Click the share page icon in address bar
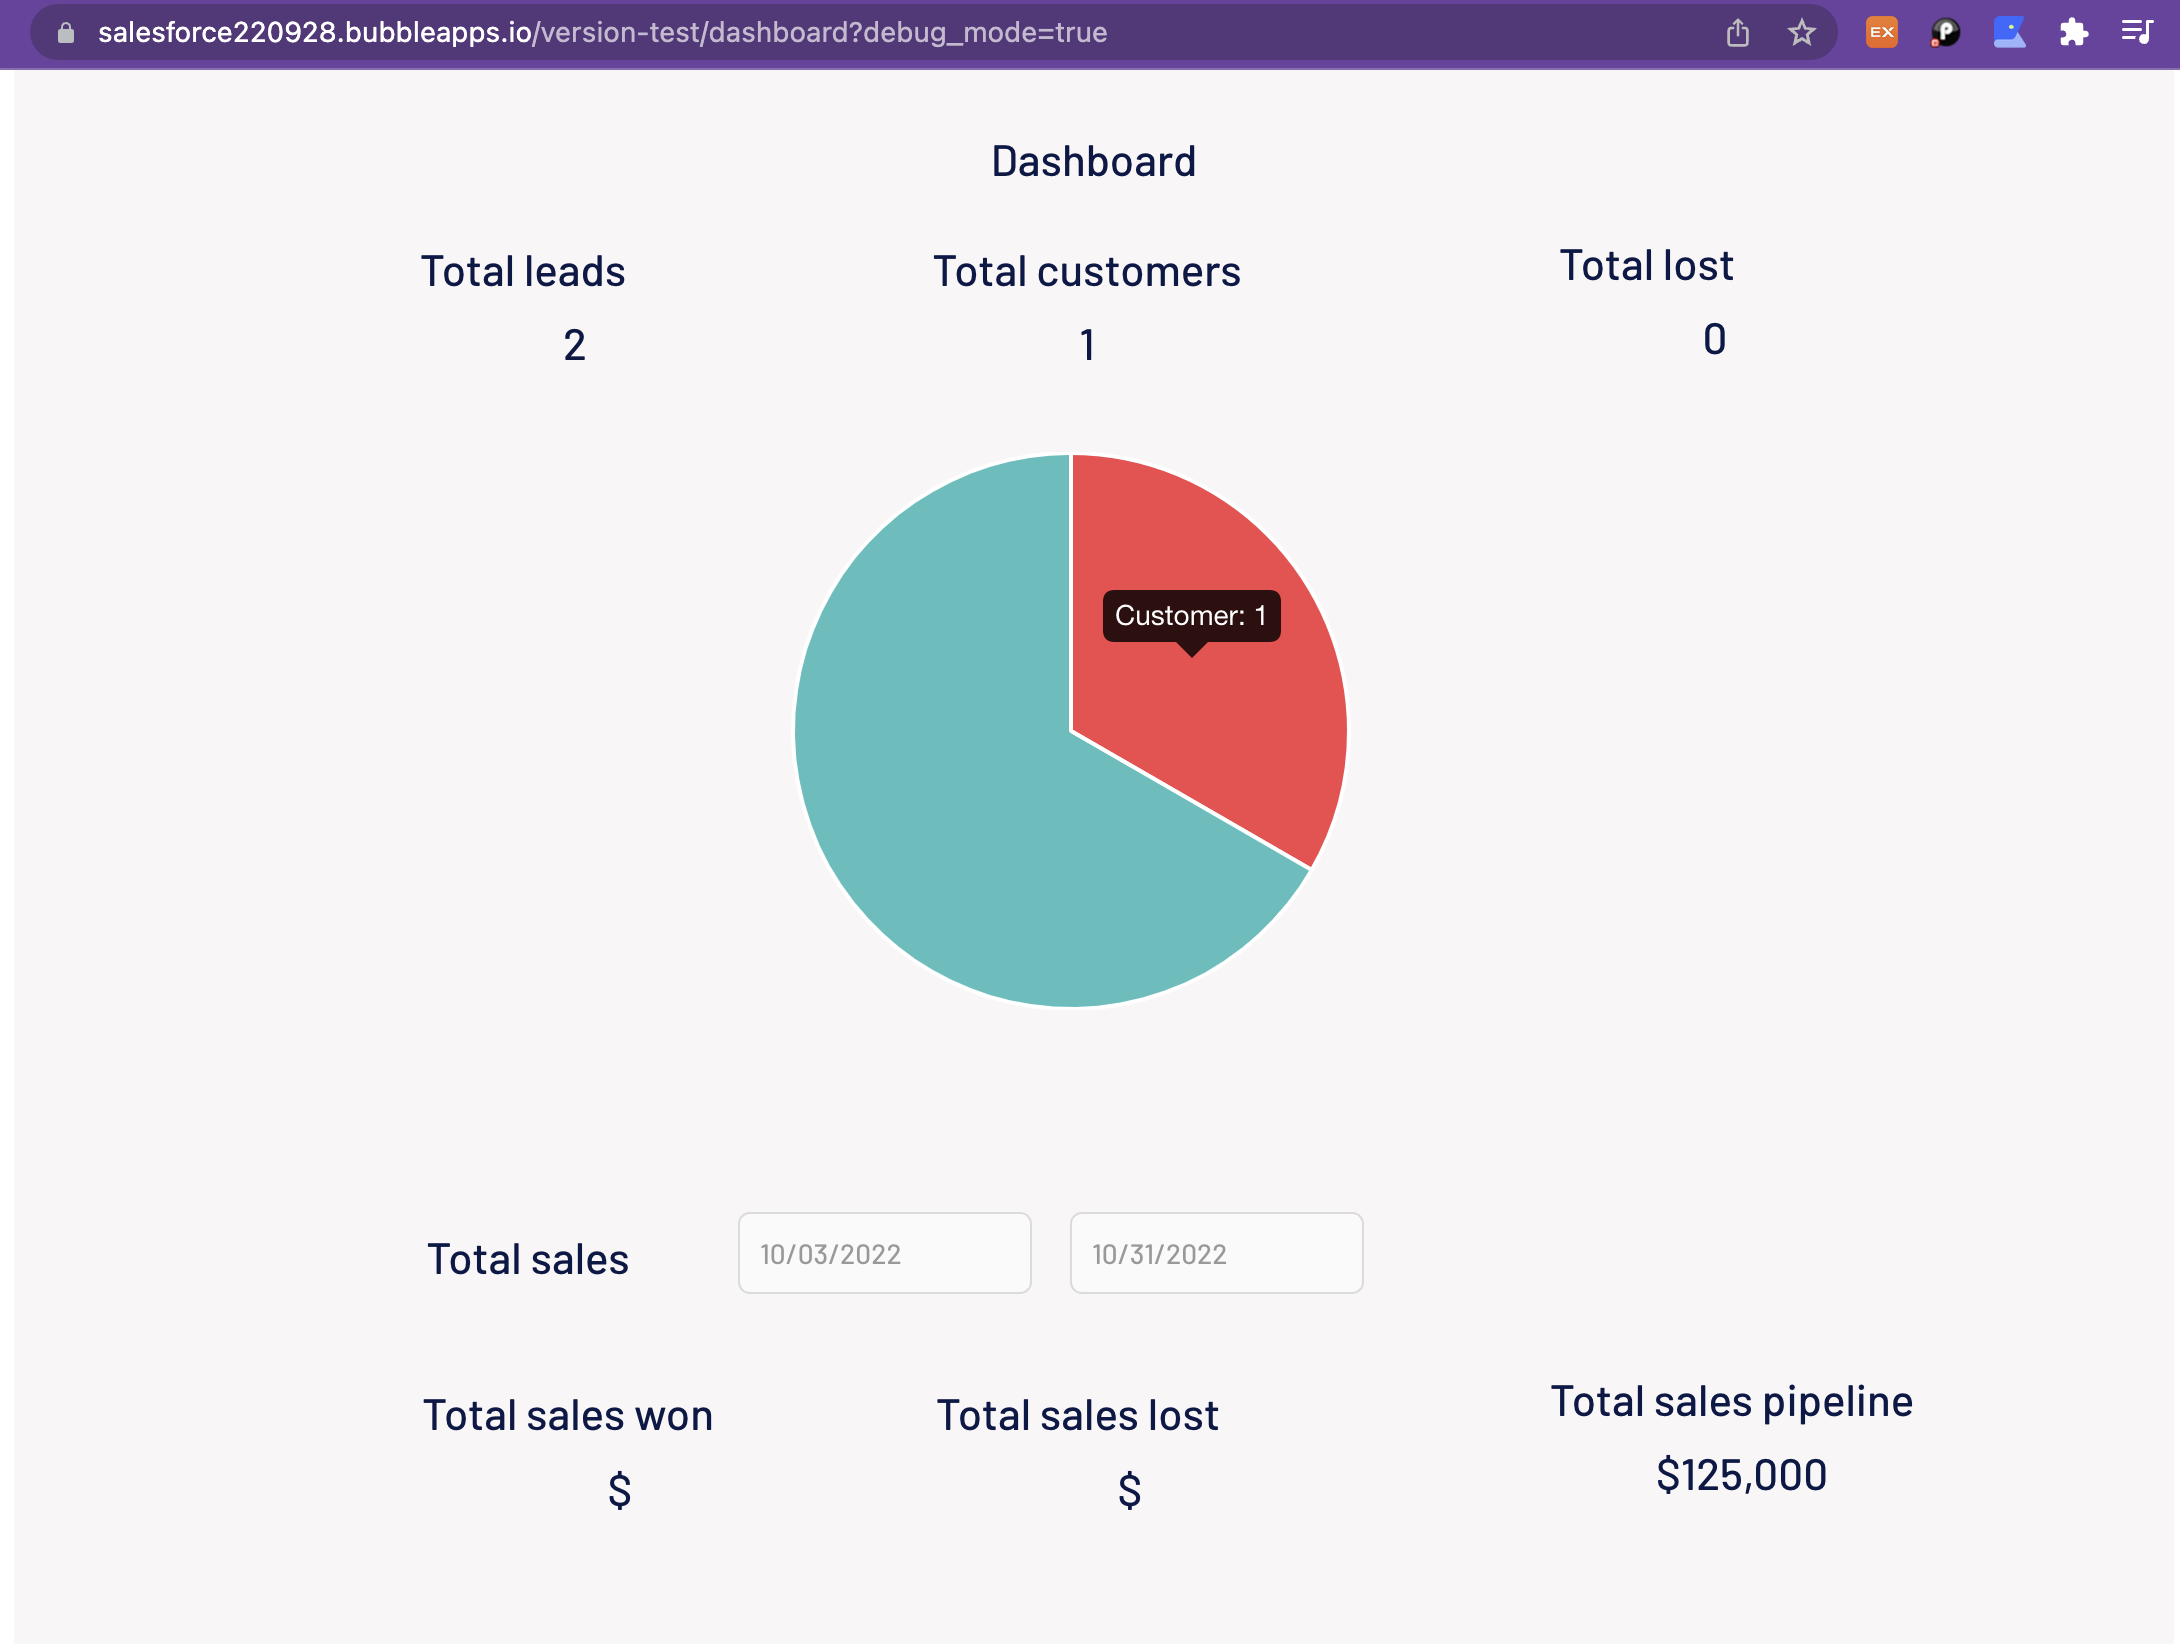2180x1644 pixels. 1738,33
